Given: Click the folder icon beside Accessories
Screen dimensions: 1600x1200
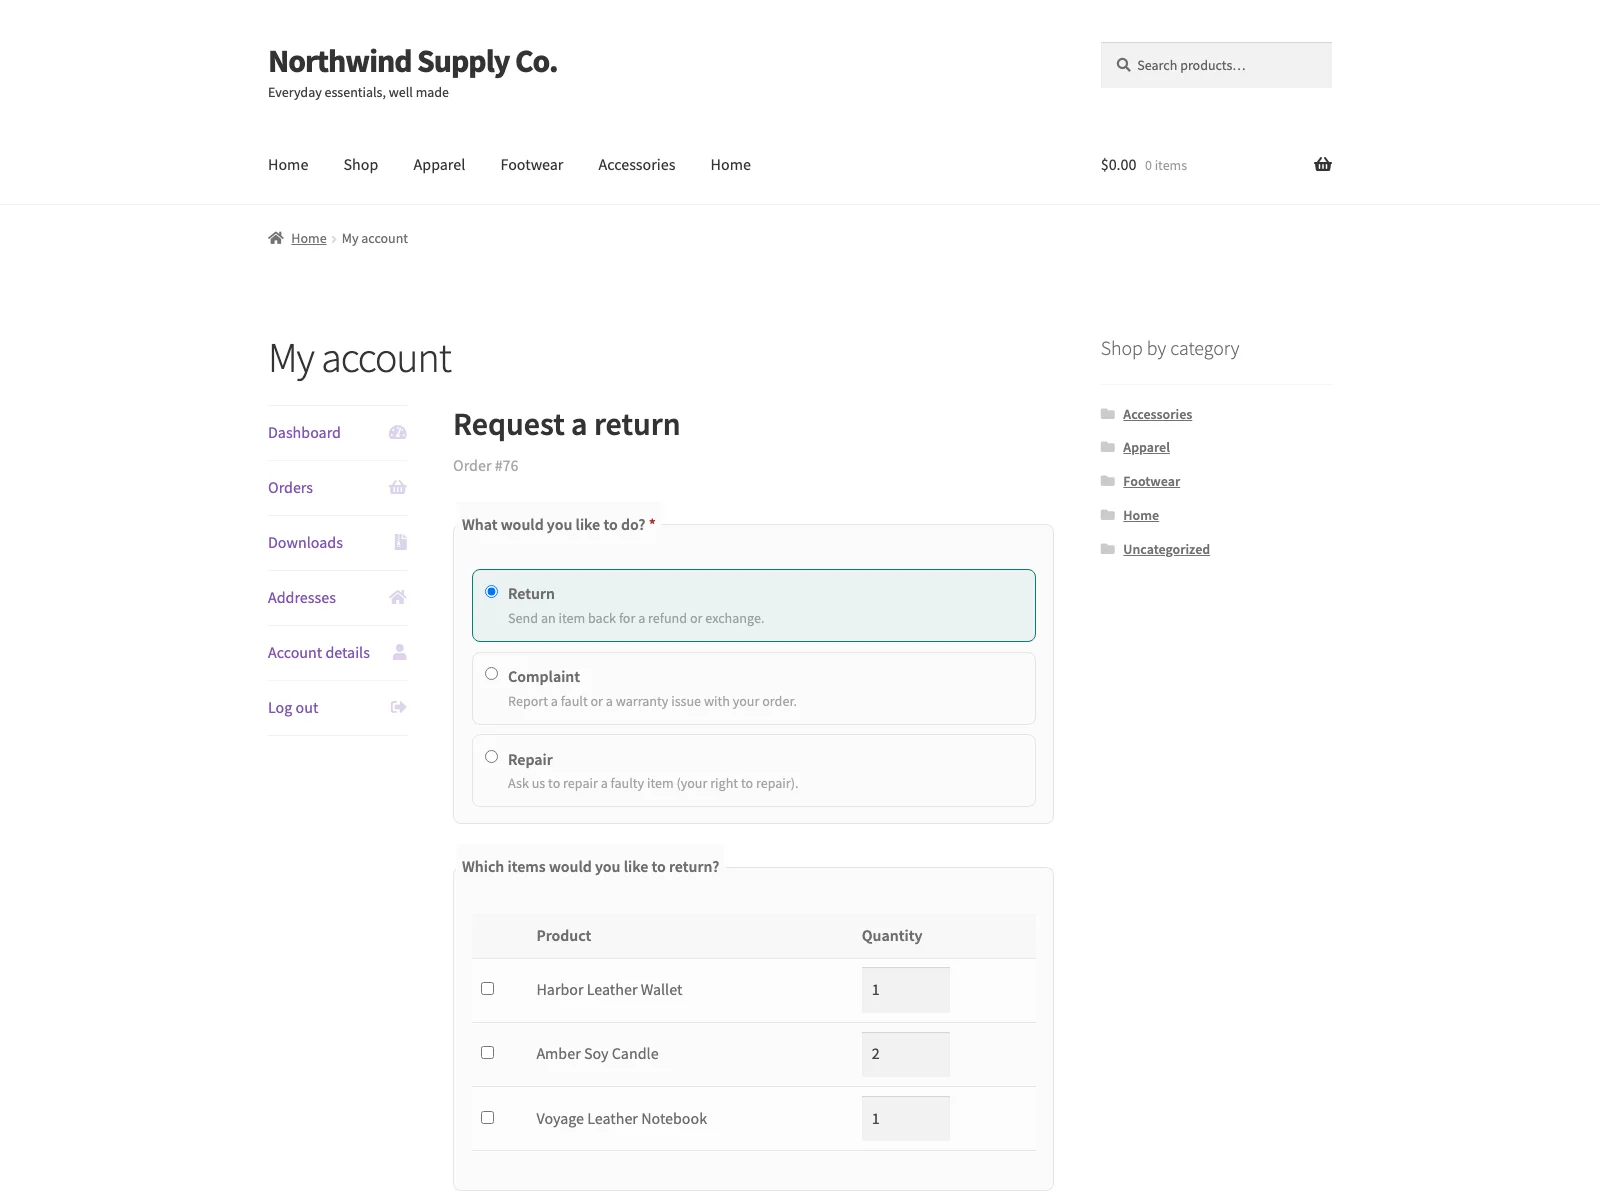Looking at the screenshot, I should click(1108, 414).
